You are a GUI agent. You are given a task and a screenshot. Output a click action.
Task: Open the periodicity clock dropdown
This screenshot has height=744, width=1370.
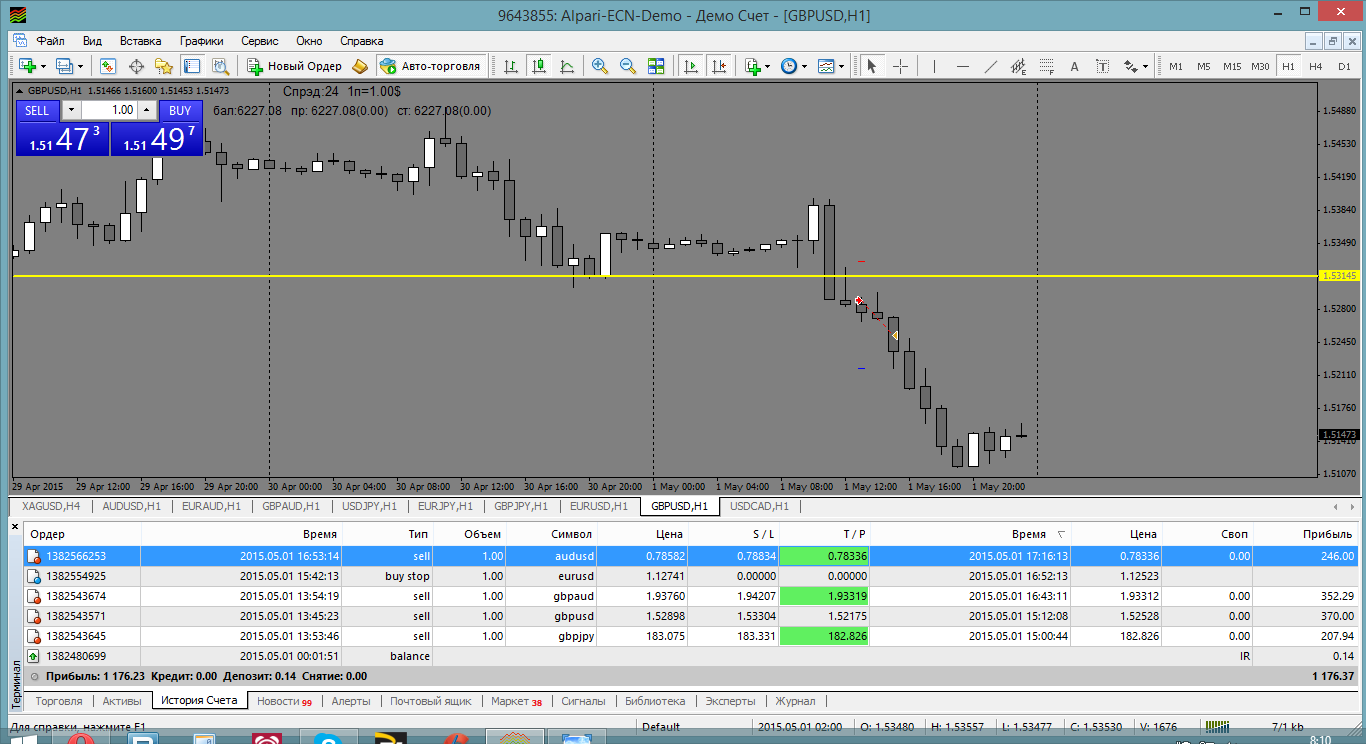click(793, 66)
